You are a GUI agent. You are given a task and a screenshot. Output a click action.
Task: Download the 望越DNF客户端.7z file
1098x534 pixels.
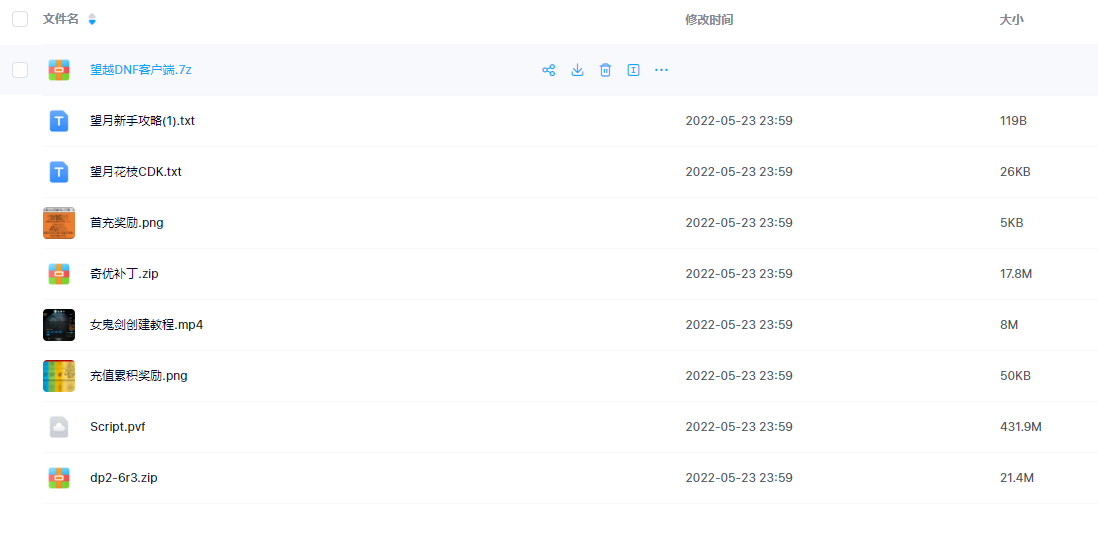pyautogui.click(x=577, y=70)
